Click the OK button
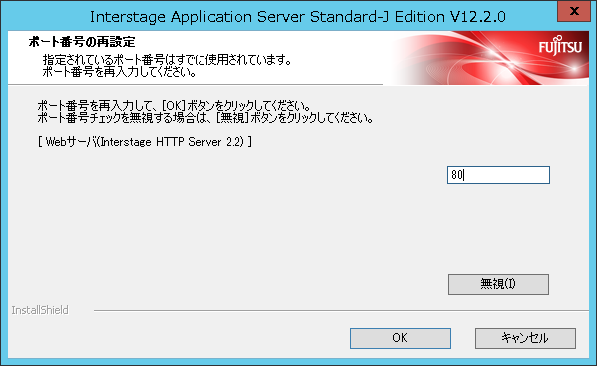Screen dimensions: 597x366 400,338
